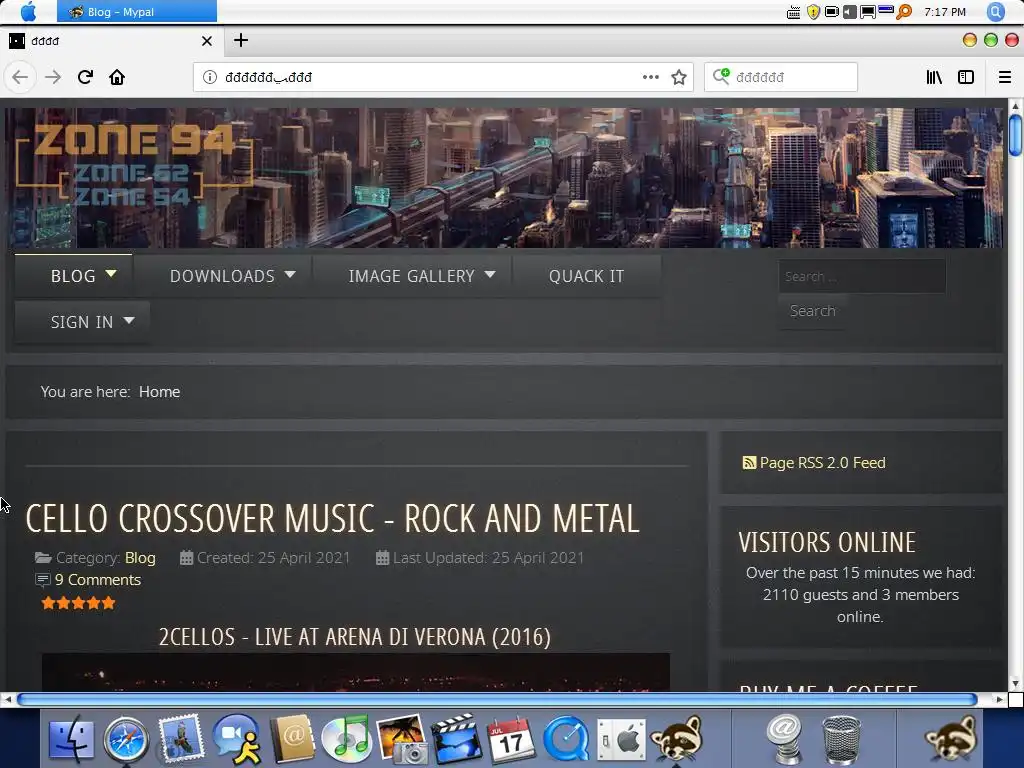
Task: Launch iTunes from the dock
Action: [x=346, y=739]
